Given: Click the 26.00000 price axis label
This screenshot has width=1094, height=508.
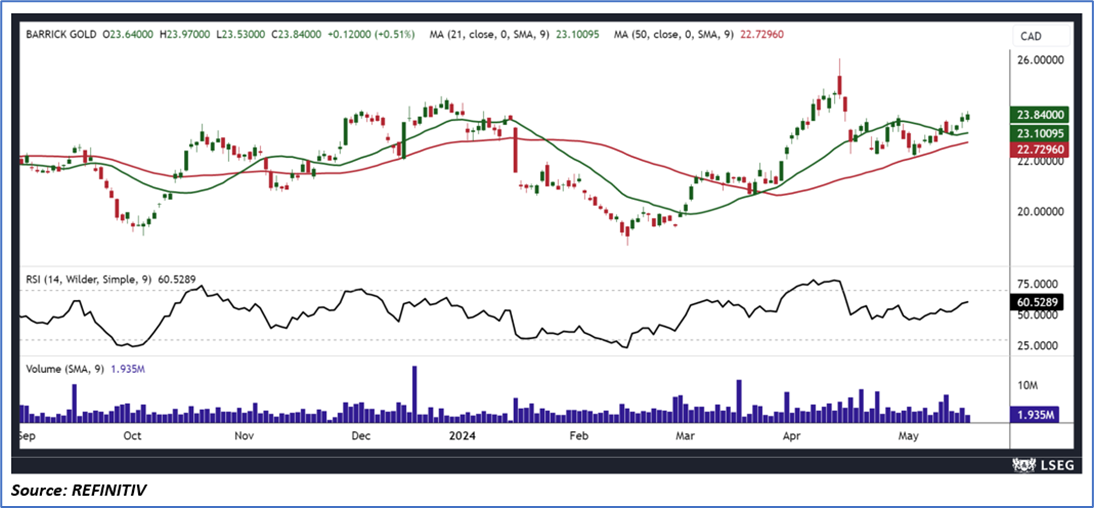Looking at the screenshot, I should coord(1040,61).
